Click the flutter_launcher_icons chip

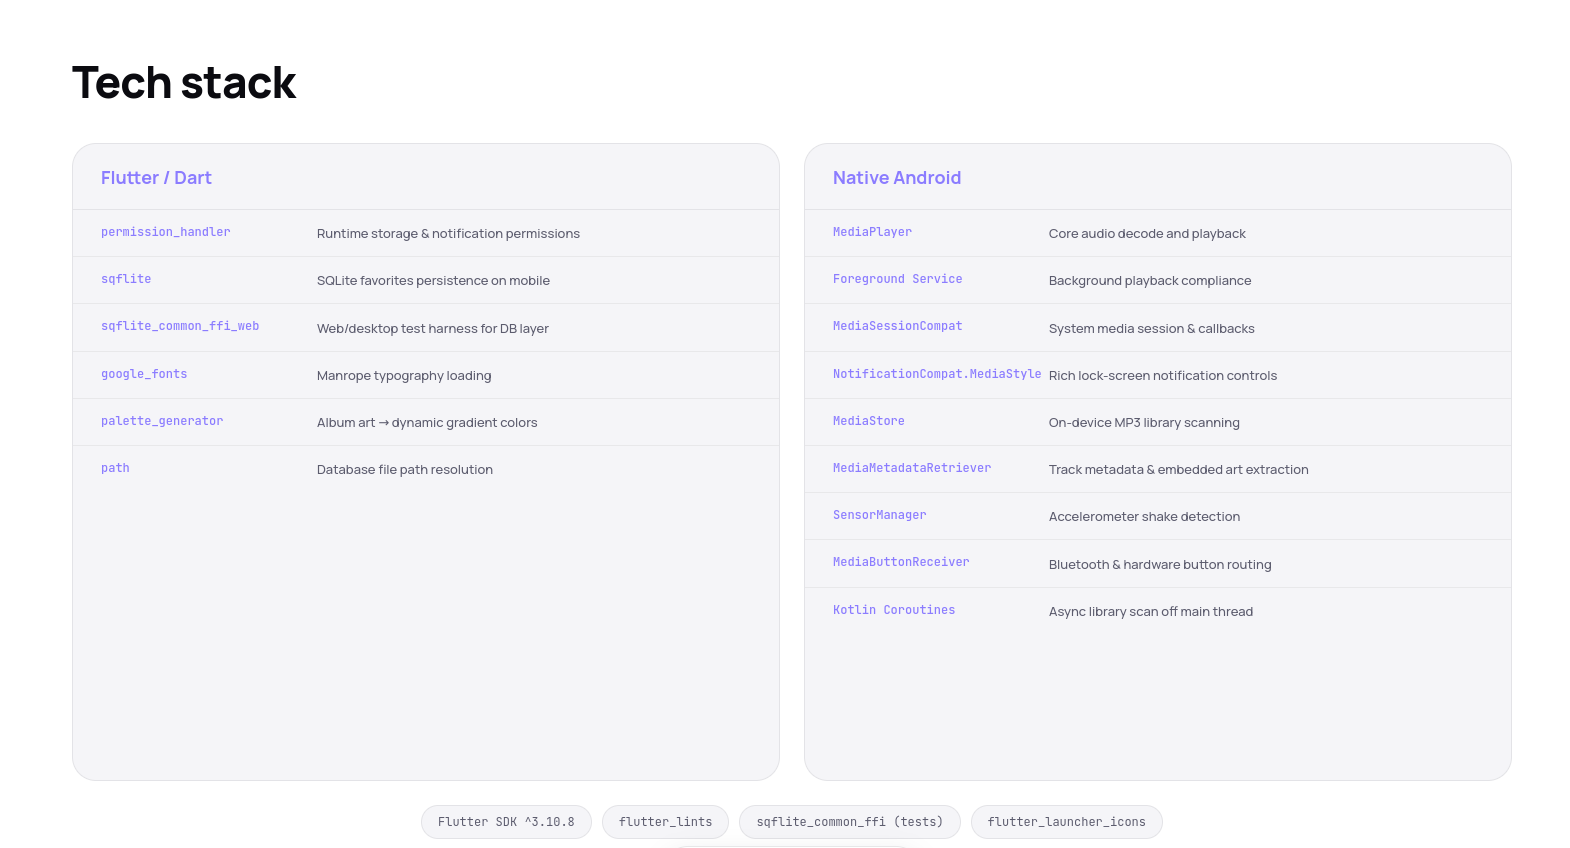[x=1067, y=822]
